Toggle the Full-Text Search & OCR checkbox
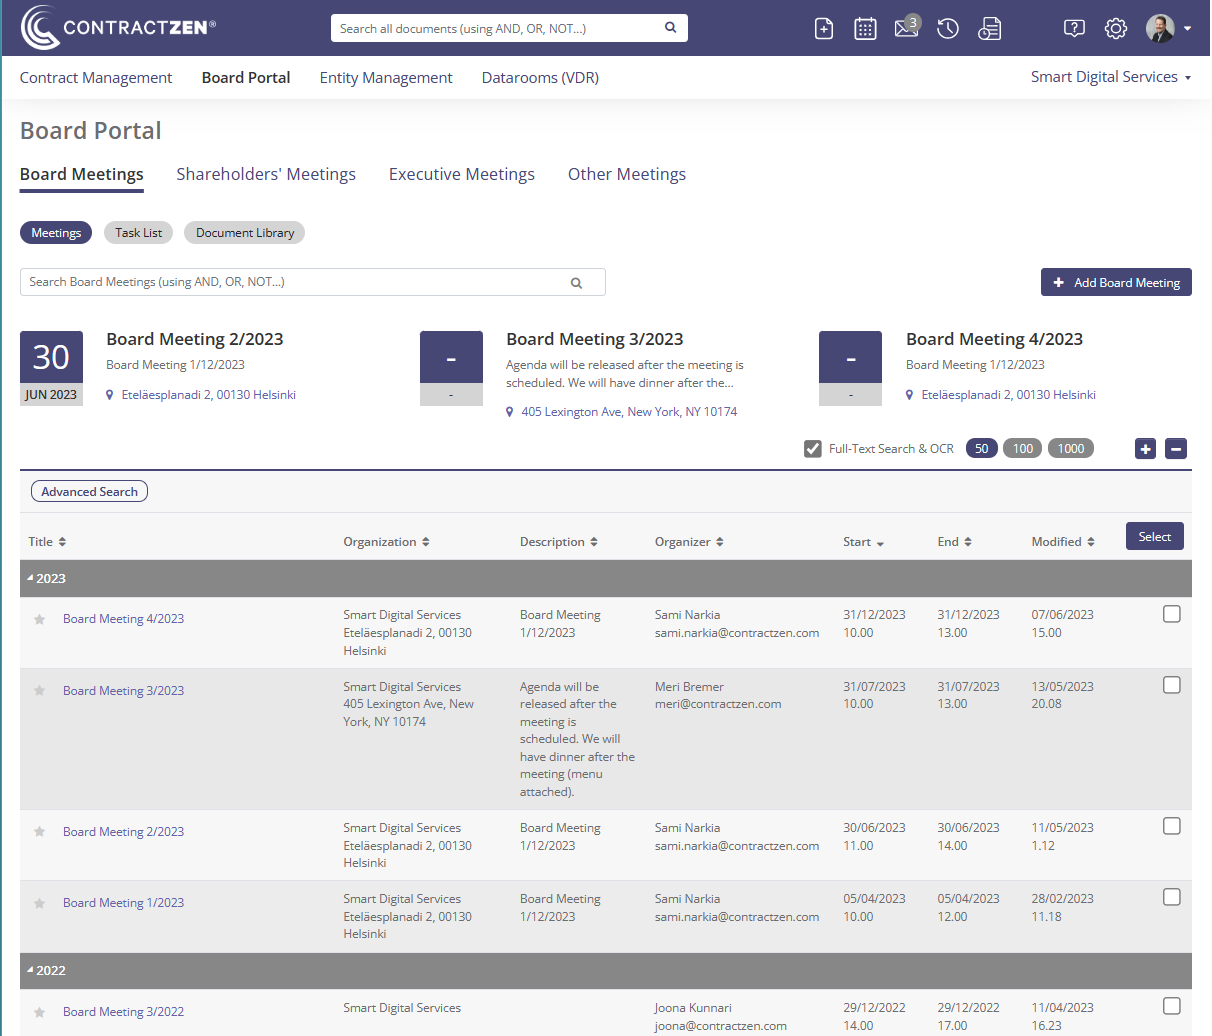This screenshot has width=1212, height=1036. pos(813,449)
